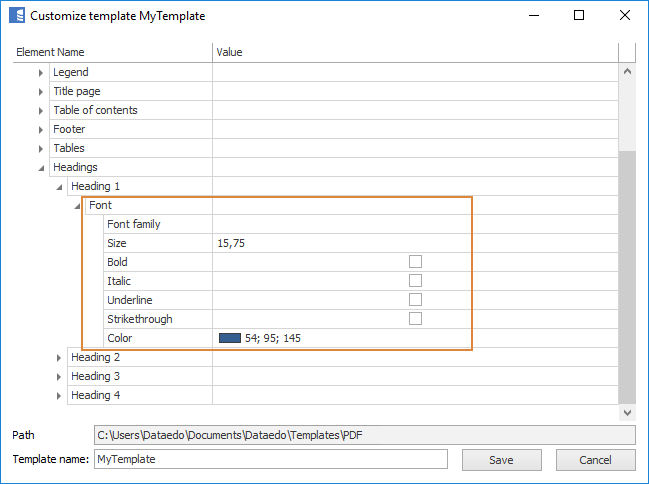
Task: Expand the Legend tree node
Action: [41, 73]
